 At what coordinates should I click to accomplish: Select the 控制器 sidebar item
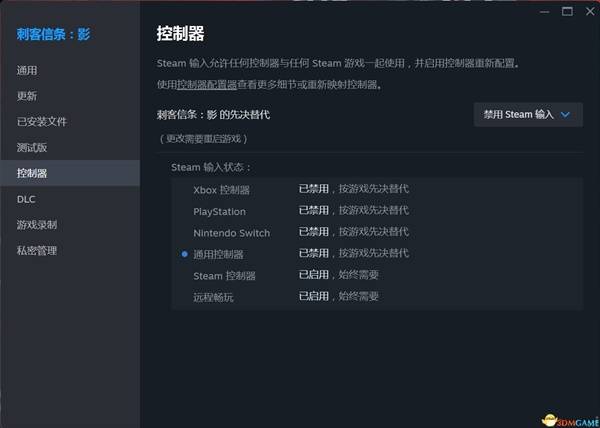click(x=70, y=173)
